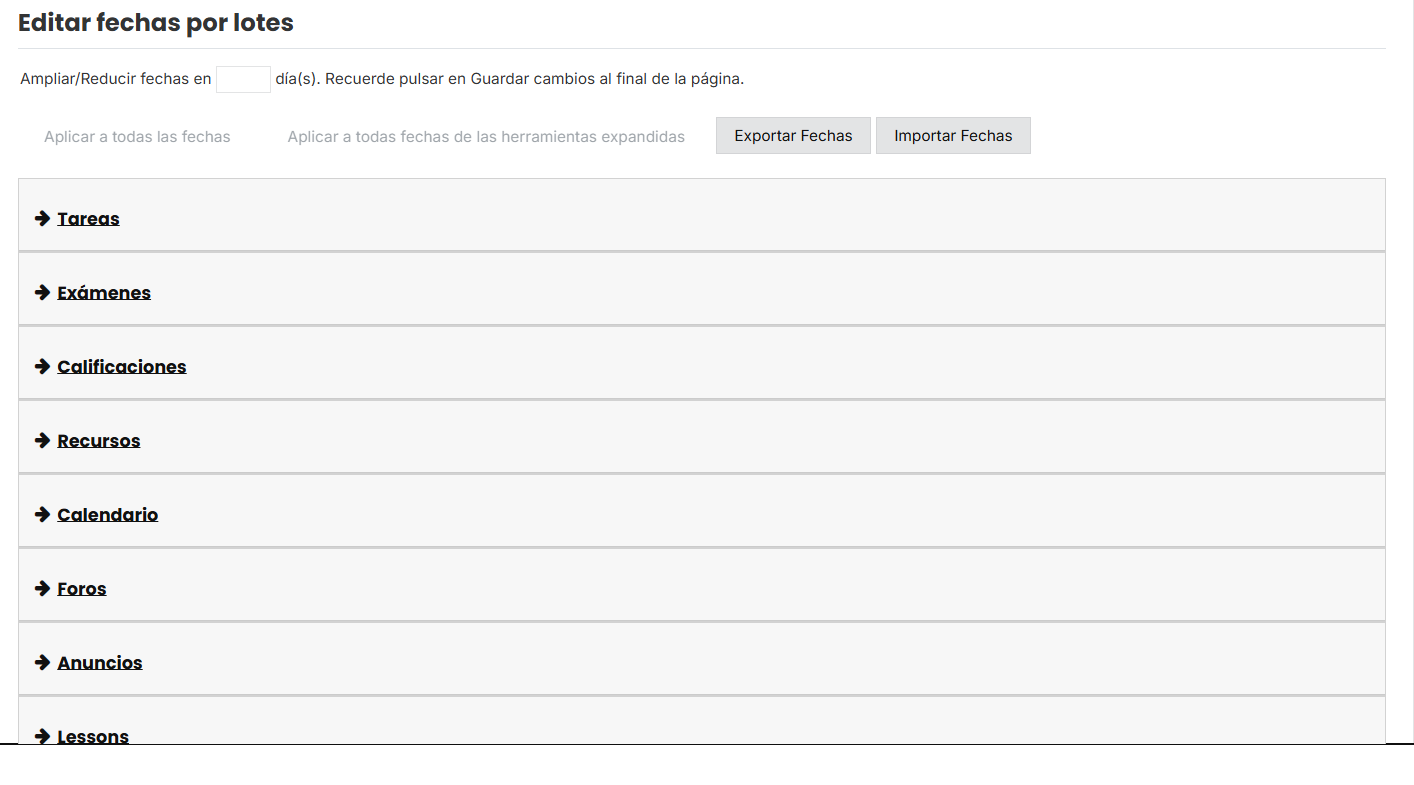Focus the days offset input field
The width and height of the screenshot is (1414, 785).
(x=243, y=79)
